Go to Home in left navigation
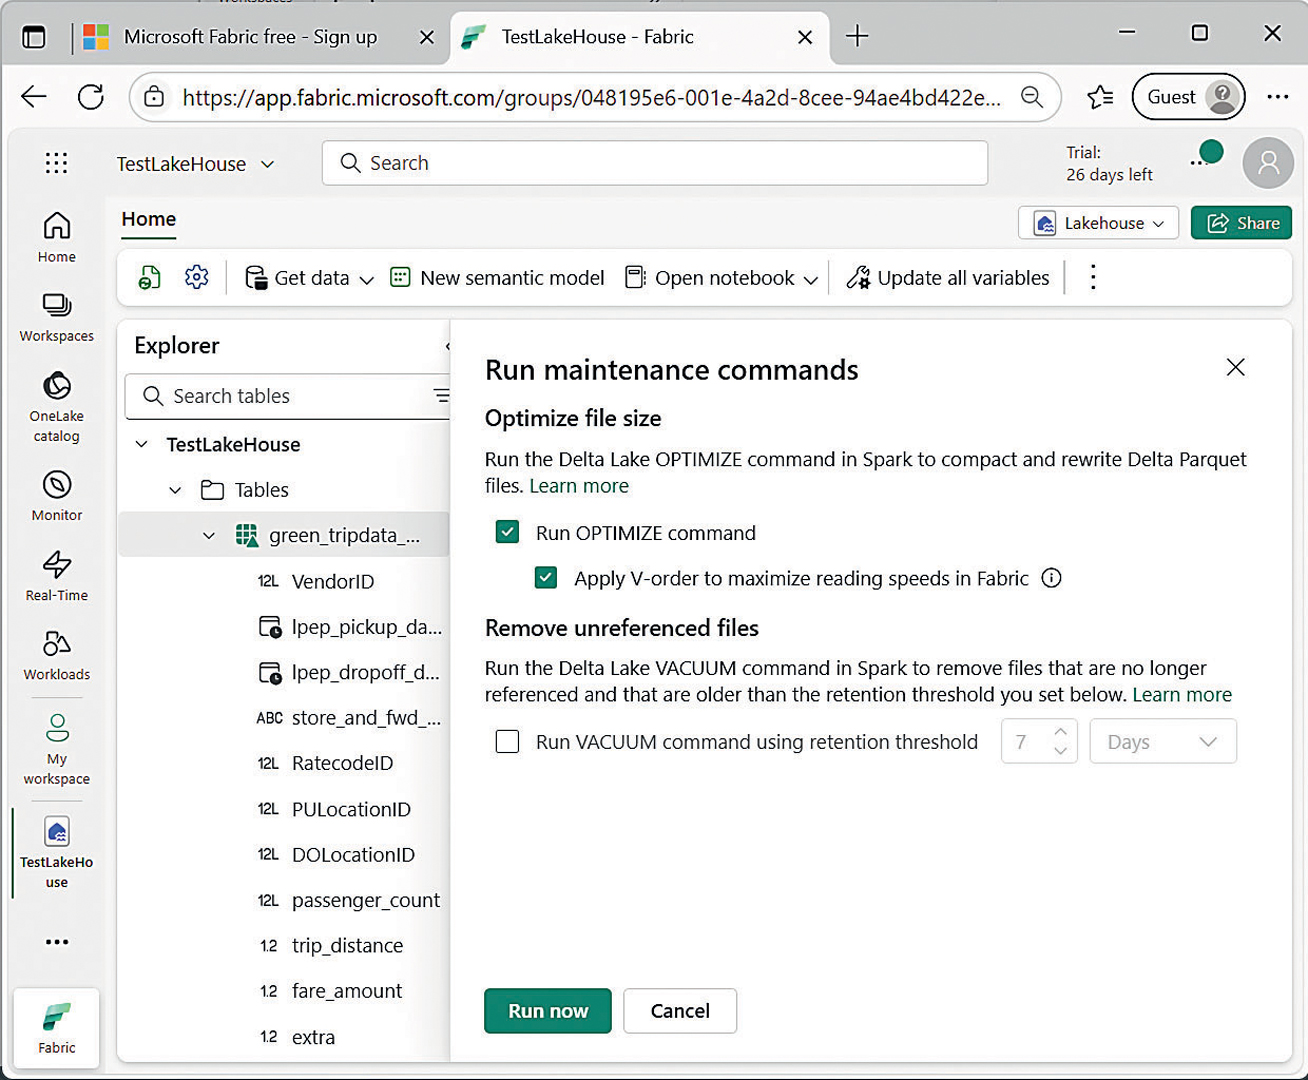Screen dimensions: 1308x1080 (56, 238)
